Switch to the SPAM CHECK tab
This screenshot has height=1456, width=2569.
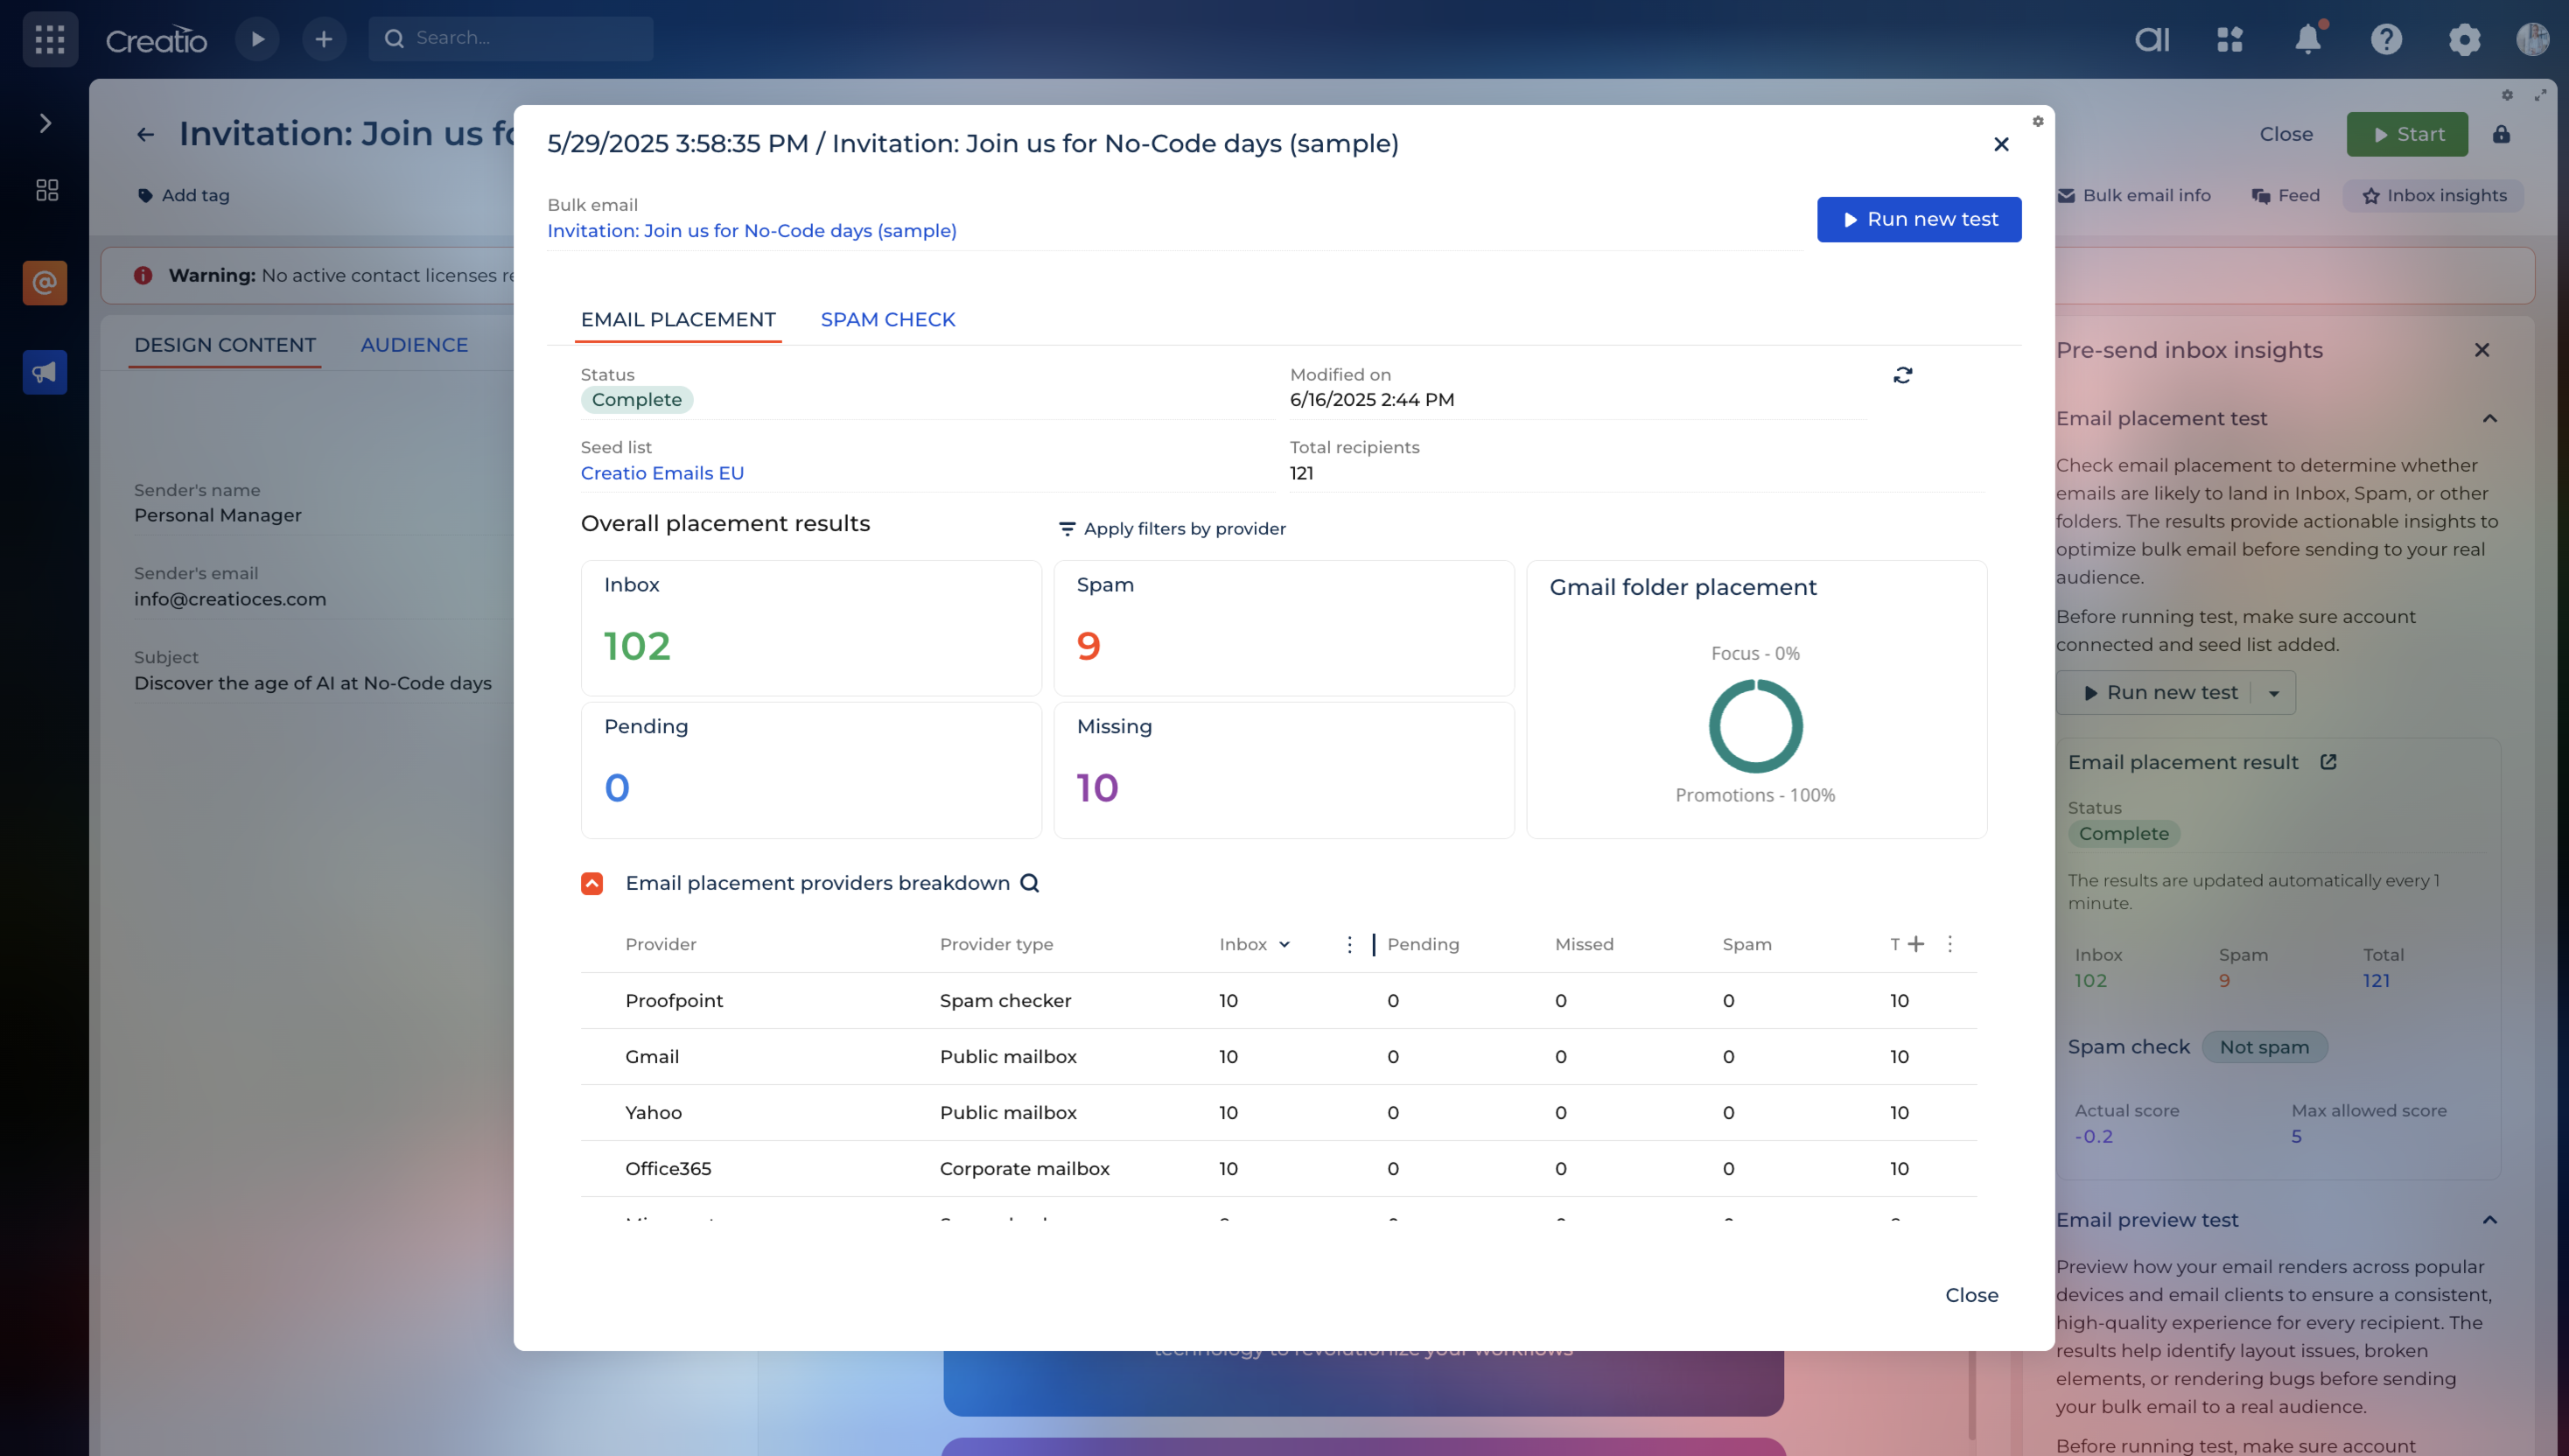click(x=887, y=320)
